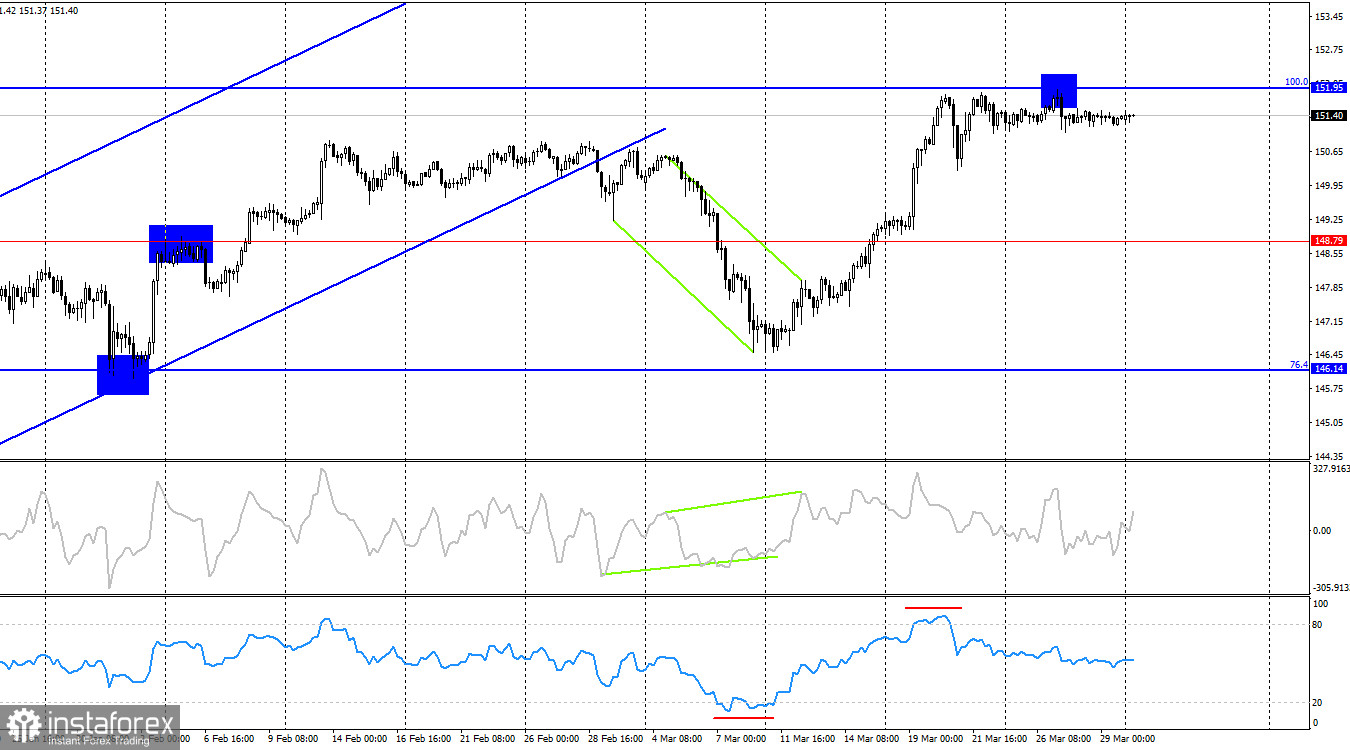
Task: Select the 145.05 price axis value
Action: (1329, 423)
